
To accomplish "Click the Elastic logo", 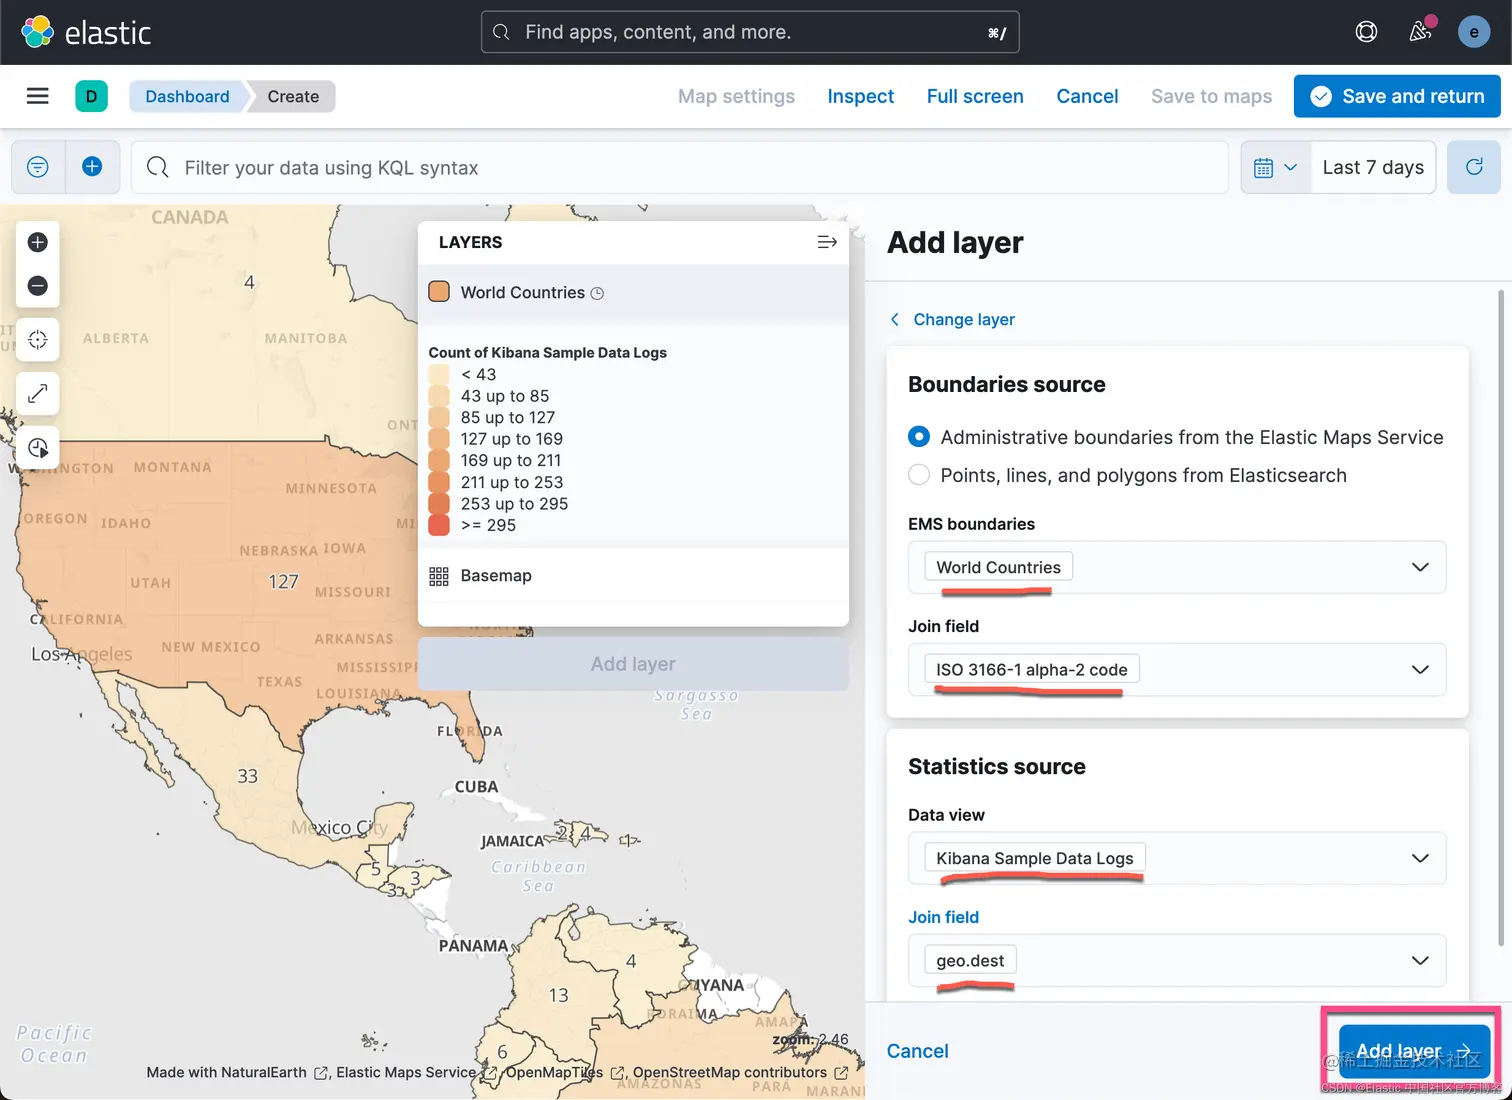I will pos(86,32).
